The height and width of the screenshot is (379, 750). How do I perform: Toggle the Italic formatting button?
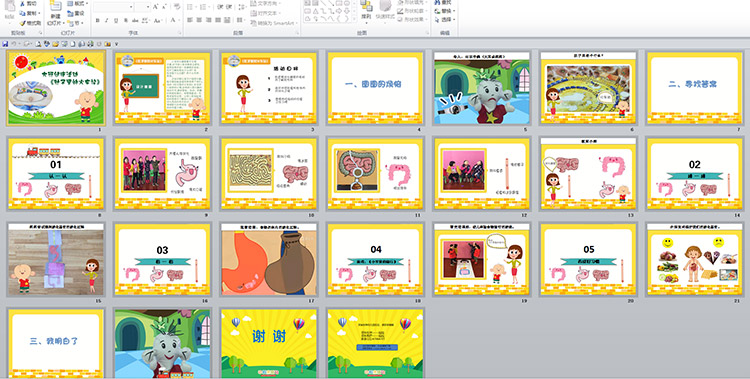pos(107,21)
